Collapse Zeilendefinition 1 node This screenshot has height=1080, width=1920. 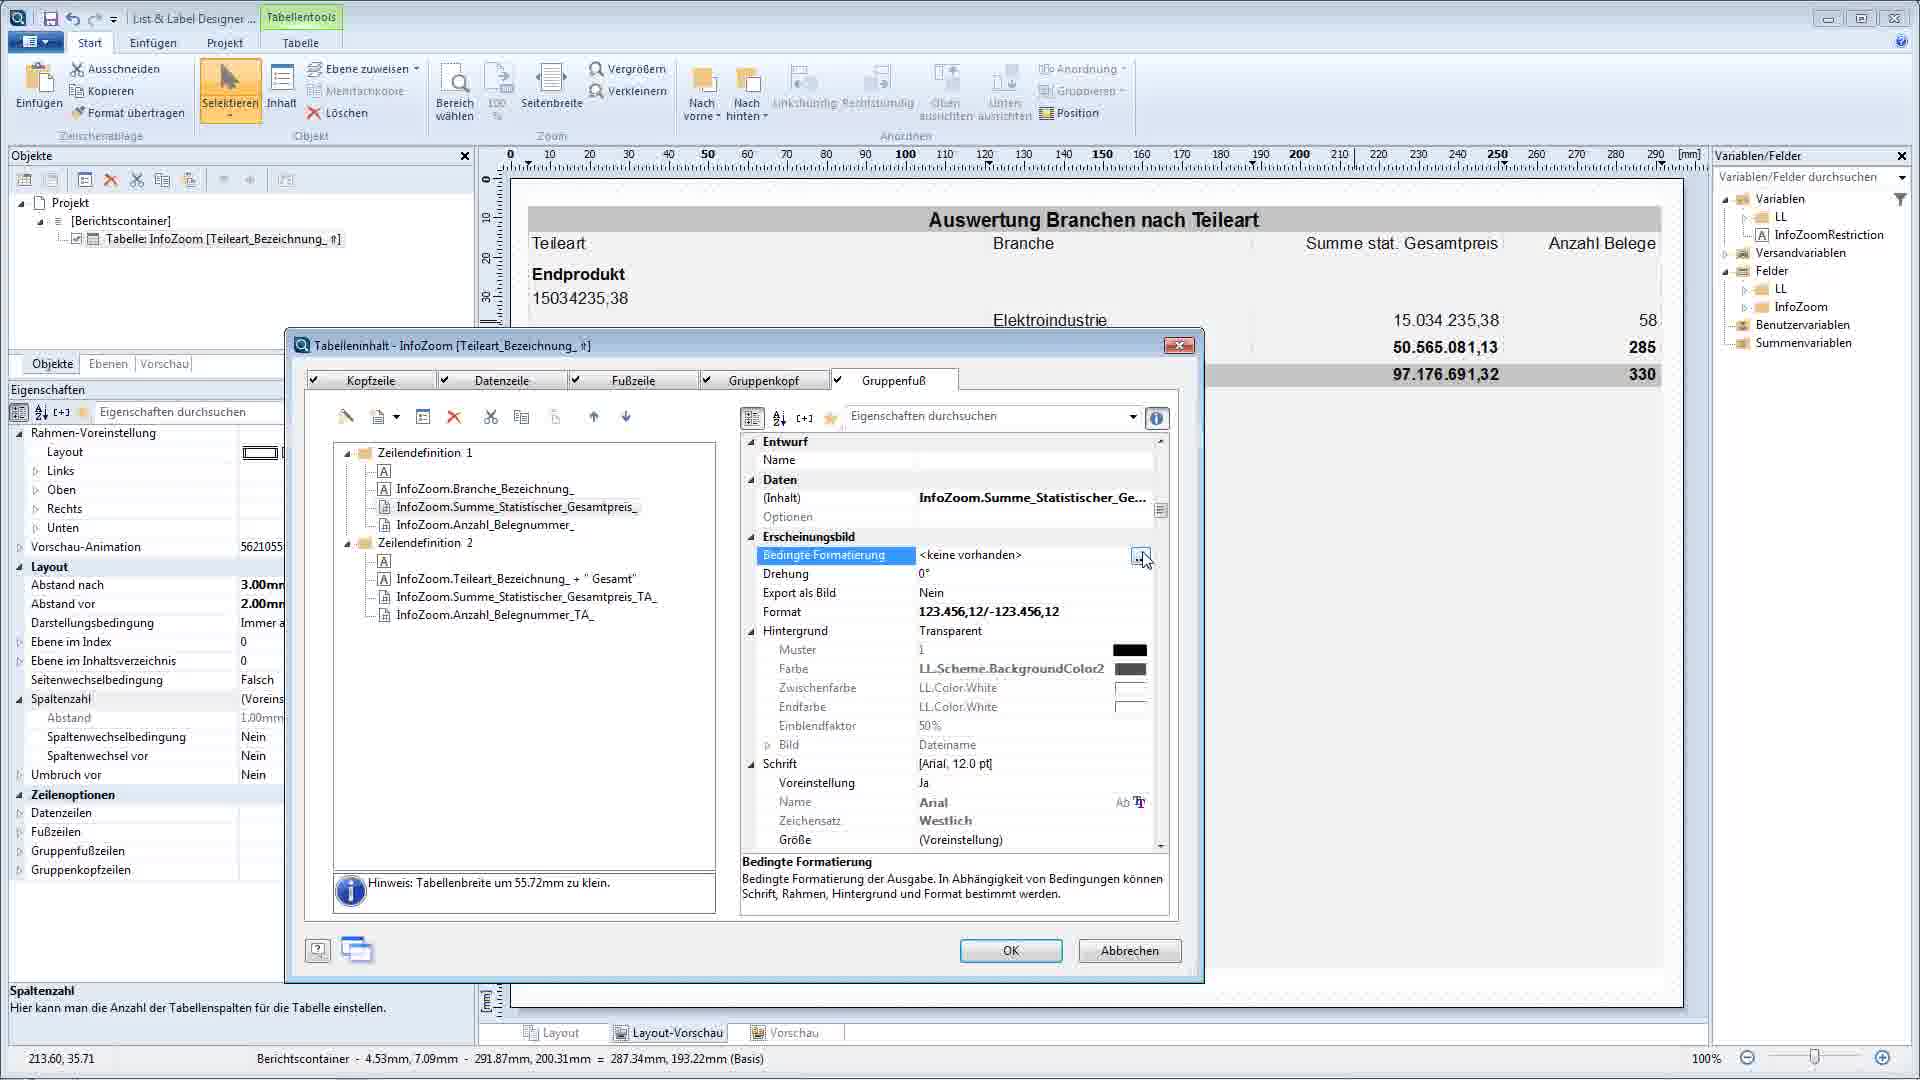coord(348,453)
